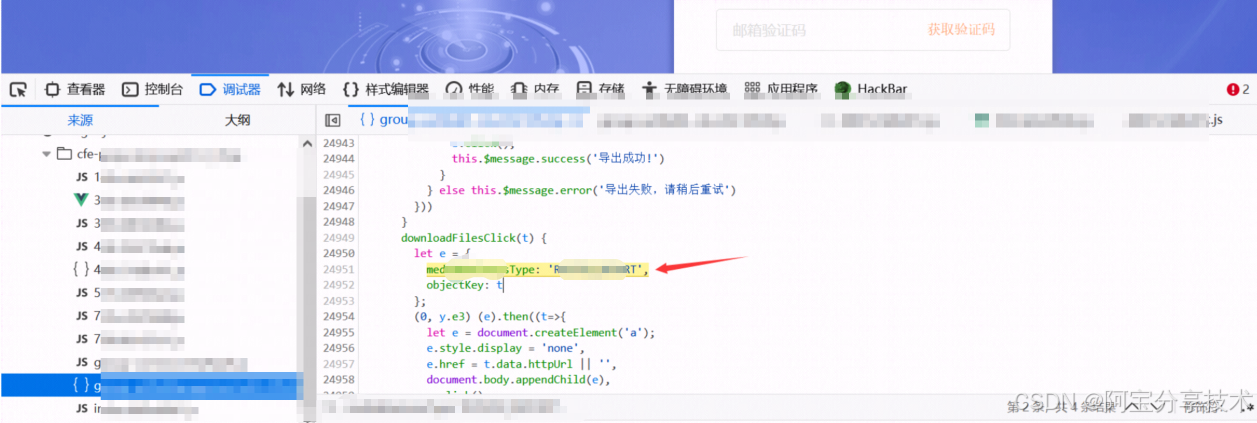Open the 网络 network tab
The width and height of the screenshot is (1257, 423).
coord(302,89)
